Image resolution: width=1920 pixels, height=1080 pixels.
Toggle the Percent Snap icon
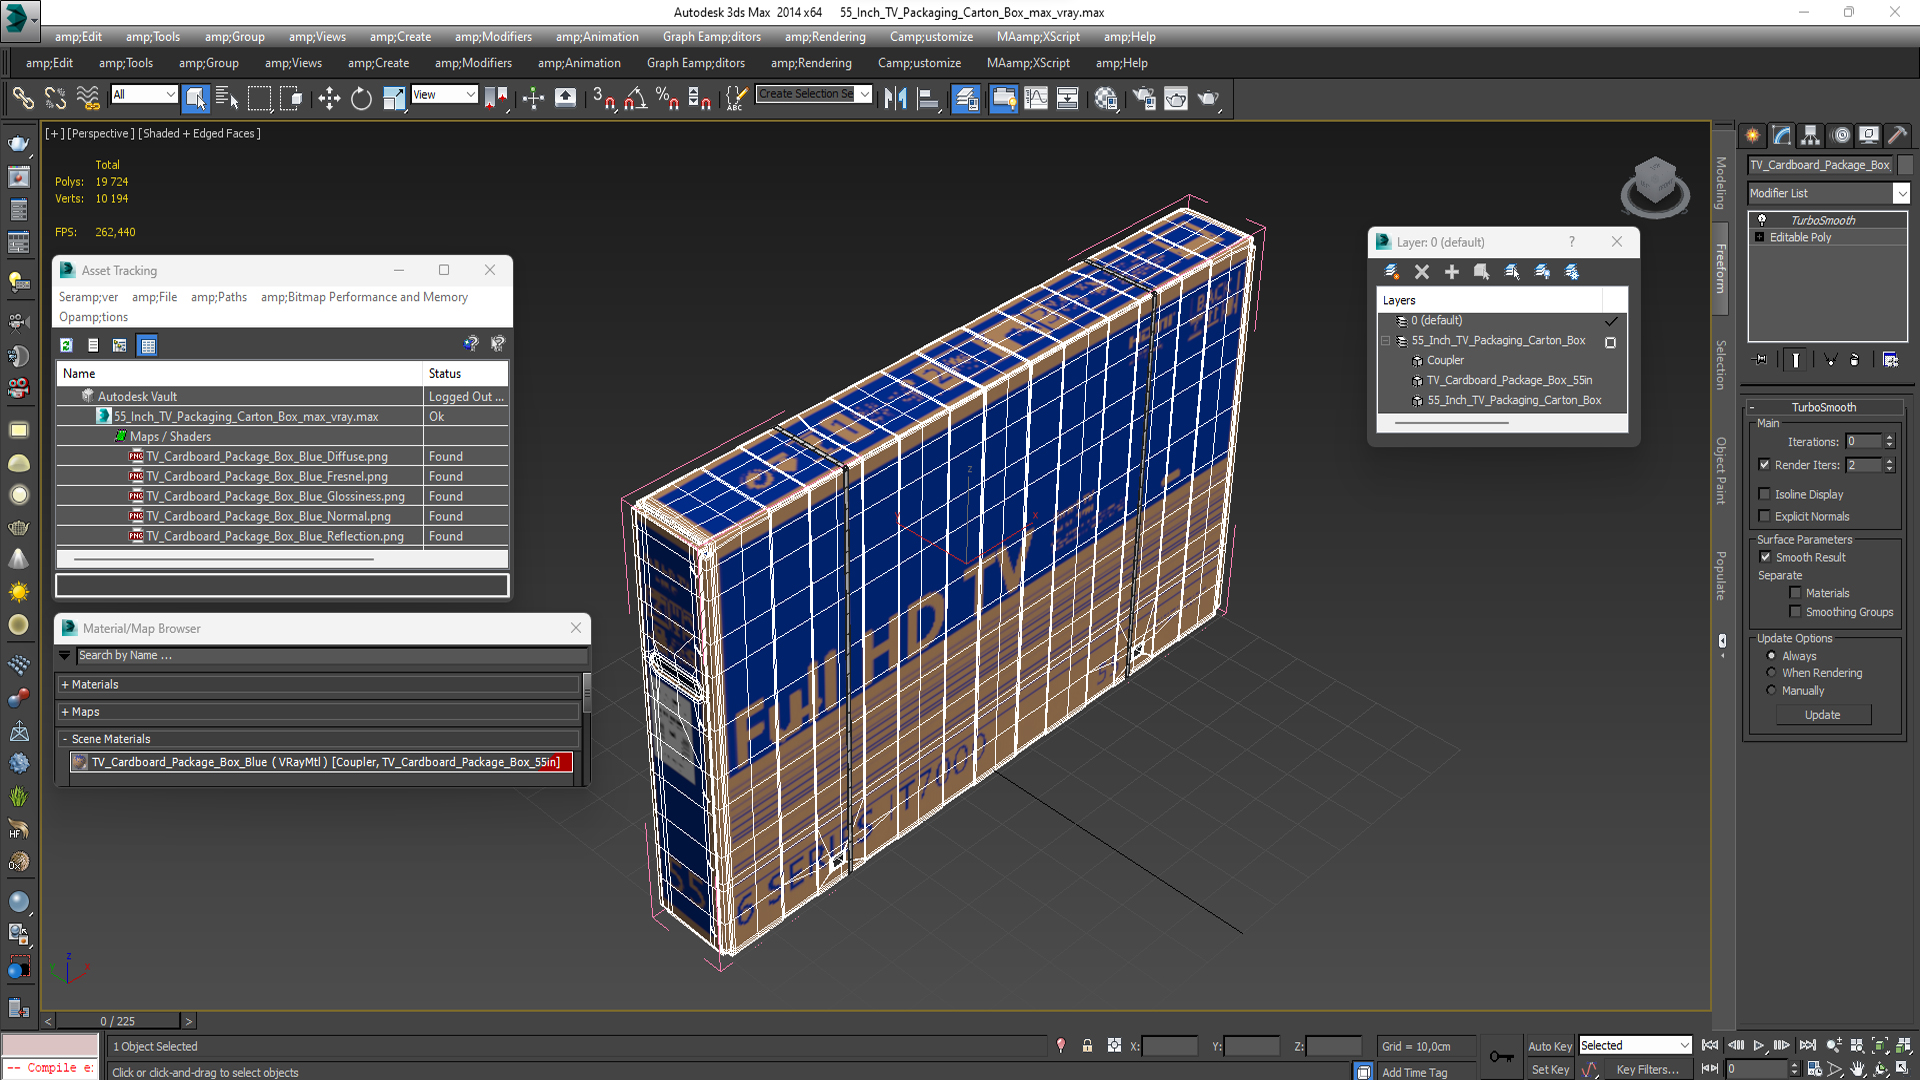[x=667, y=97]
